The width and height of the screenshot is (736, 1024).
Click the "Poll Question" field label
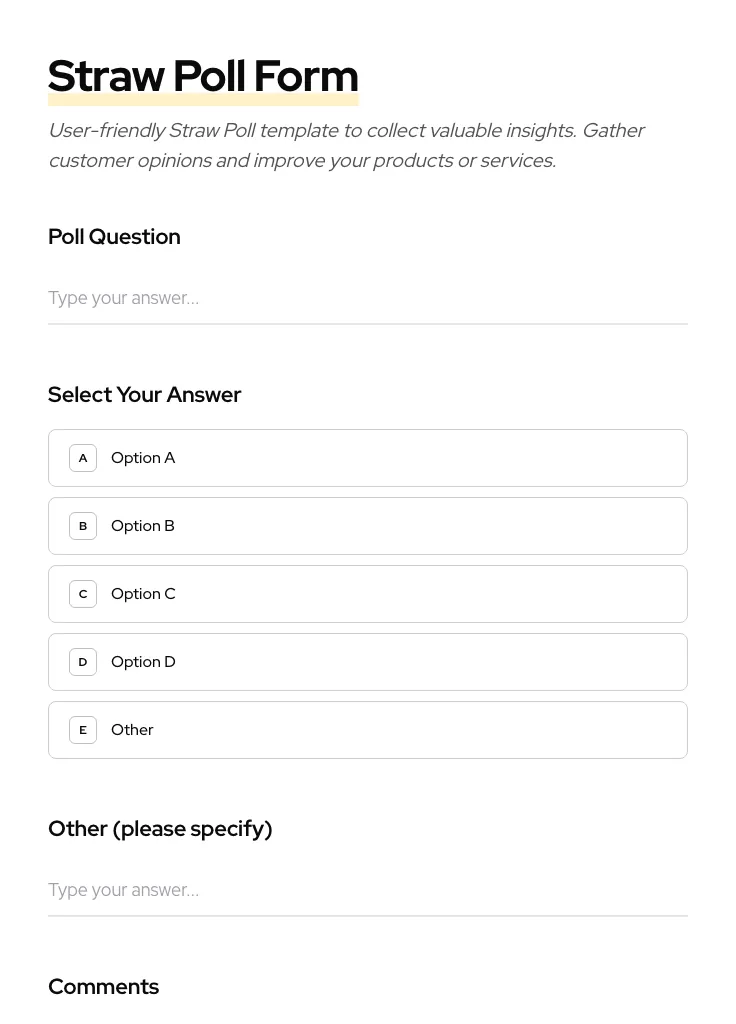click(114, 237)
